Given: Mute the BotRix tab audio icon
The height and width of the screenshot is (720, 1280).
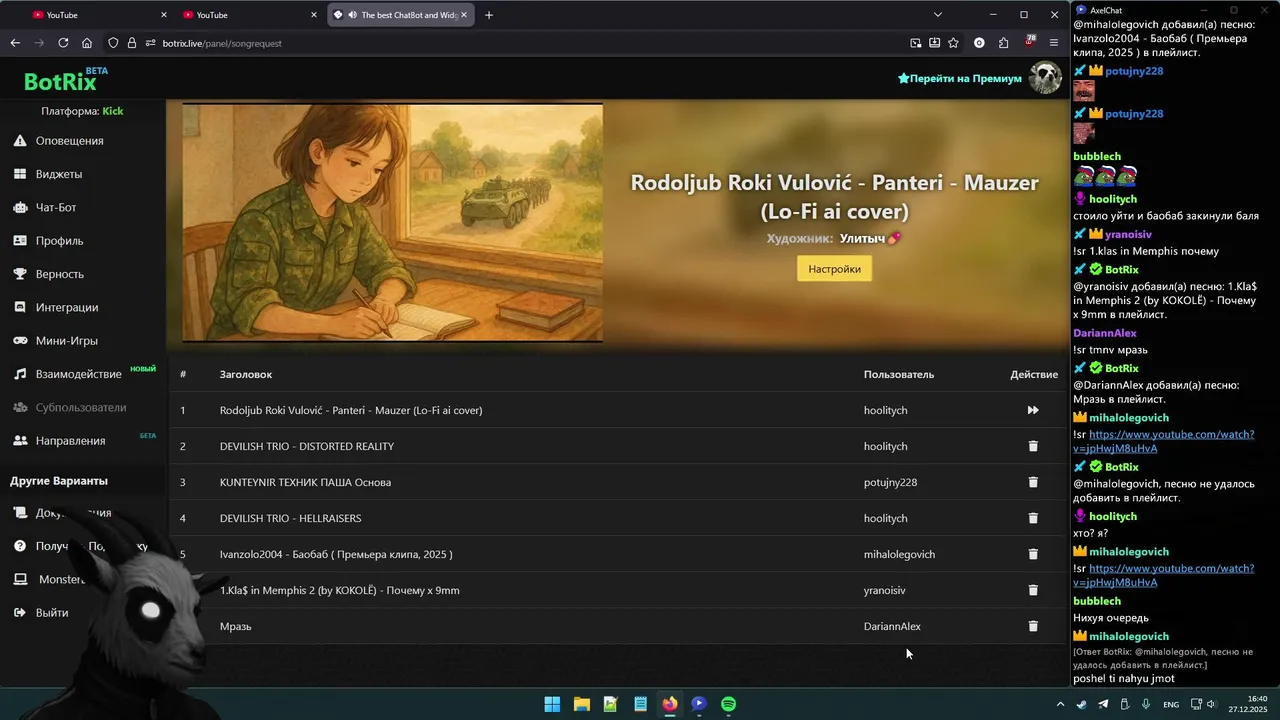Looking at the screenshot, I should point(352,15).
